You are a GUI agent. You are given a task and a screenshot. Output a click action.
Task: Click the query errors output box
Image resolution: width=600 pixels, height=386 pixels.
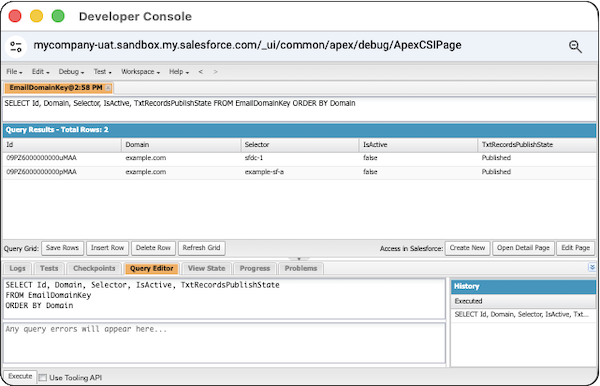pyautogui.click(x=224, y=343)
